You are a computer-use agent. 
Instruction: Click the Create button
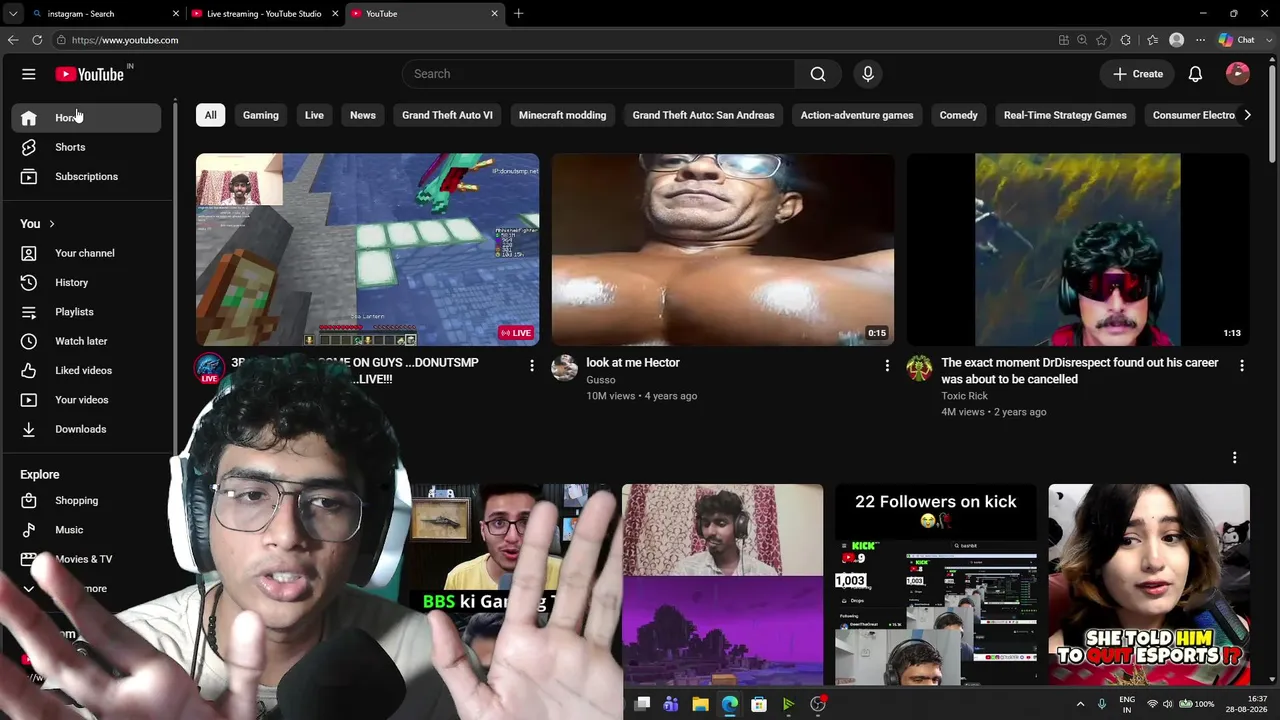coord(1138,74)
